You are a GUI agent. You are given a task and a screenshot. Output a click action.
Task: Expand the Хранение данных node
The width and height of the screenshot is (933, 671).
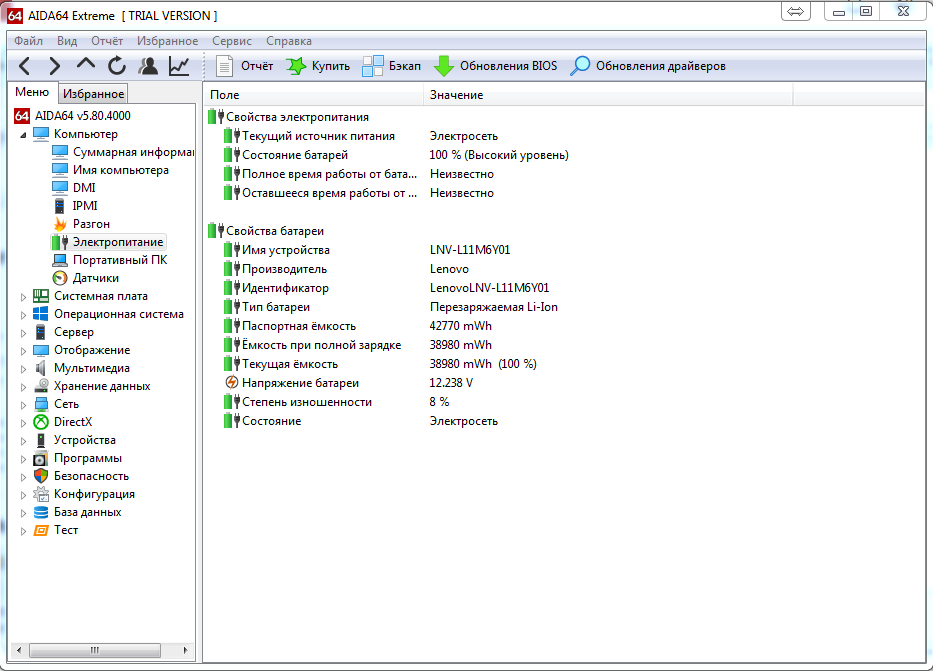(24, 387)
